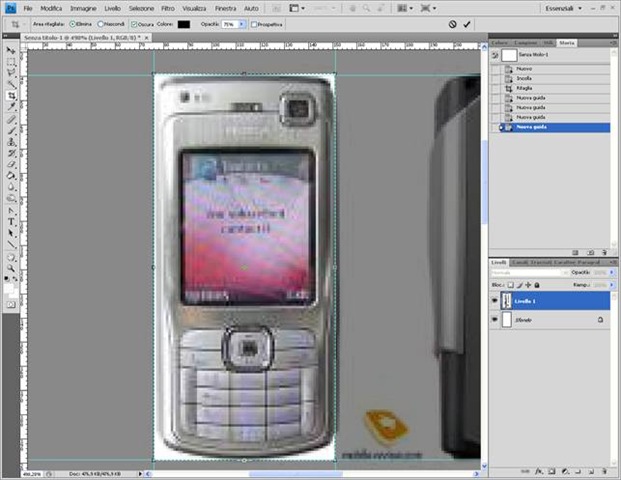This screenshot has height=480, width=621.
Task: Open the Opacità dropdown arrow in options bar
Action: (x=242, y=23)
